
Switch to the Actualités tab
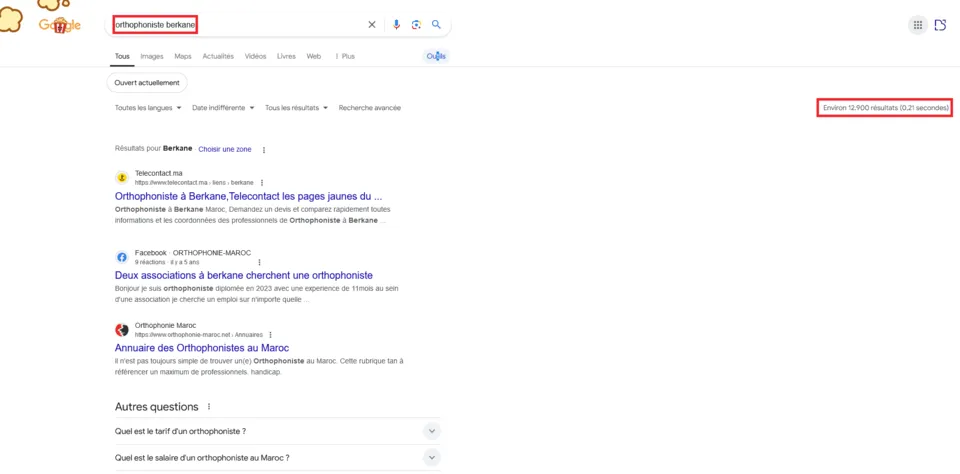[x=218, y=56]
